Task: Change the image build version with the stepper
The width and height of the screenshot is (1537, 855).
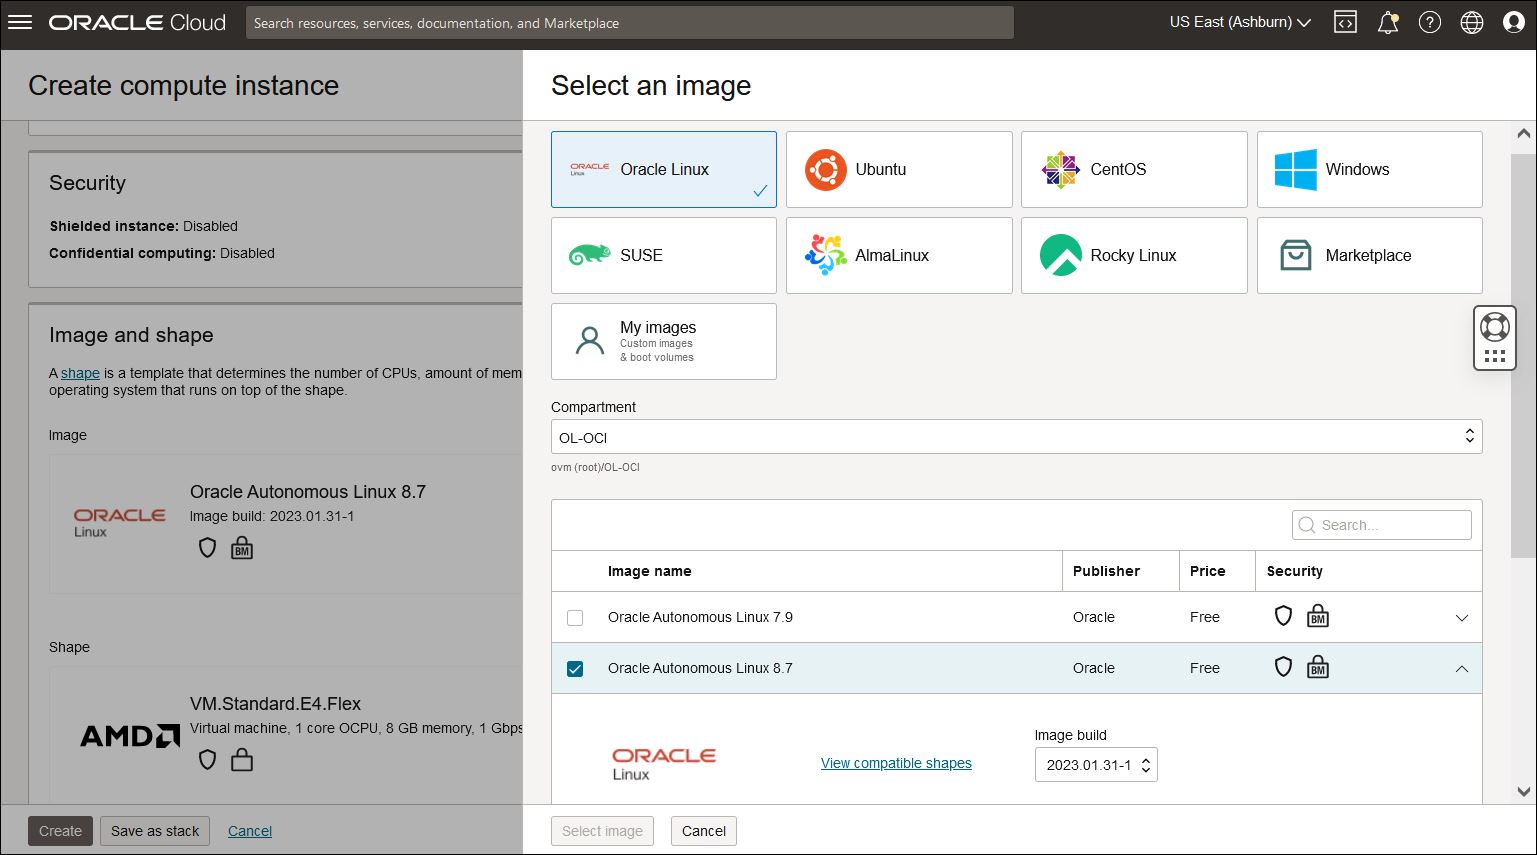Action: (x=1148, y=764)
